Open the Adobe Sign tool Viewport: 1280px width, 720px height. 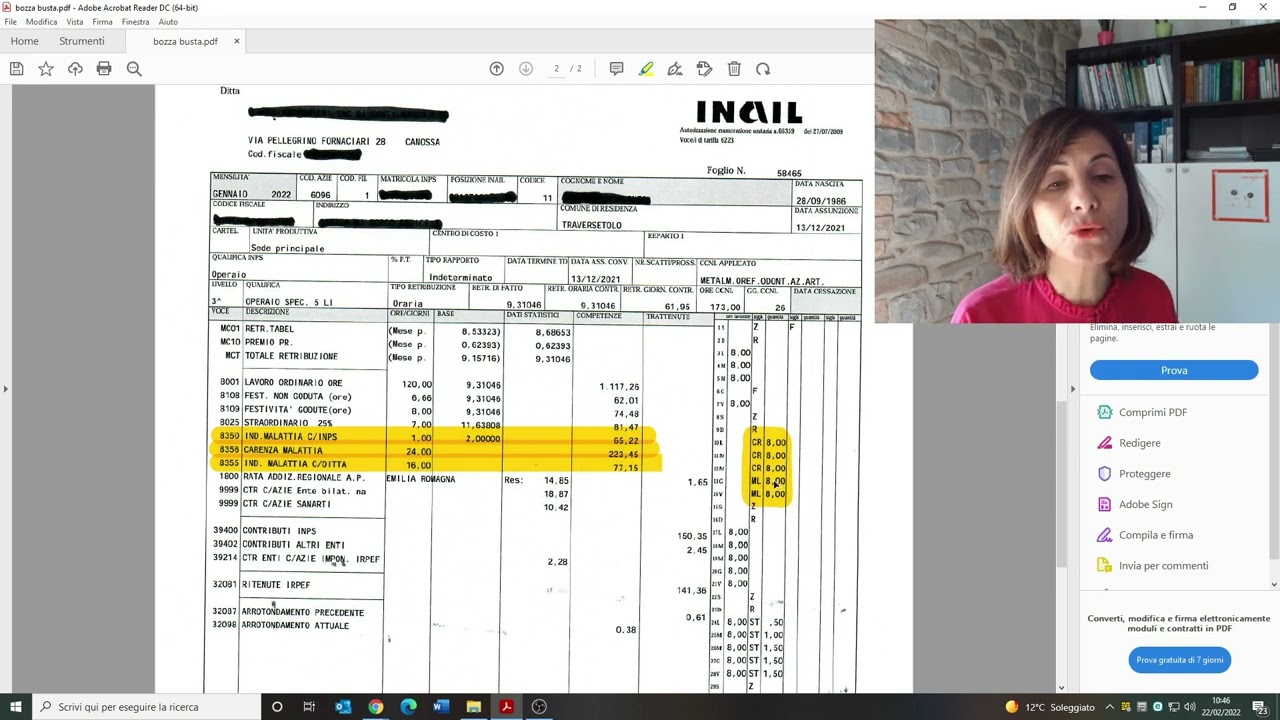point(1145,504)
